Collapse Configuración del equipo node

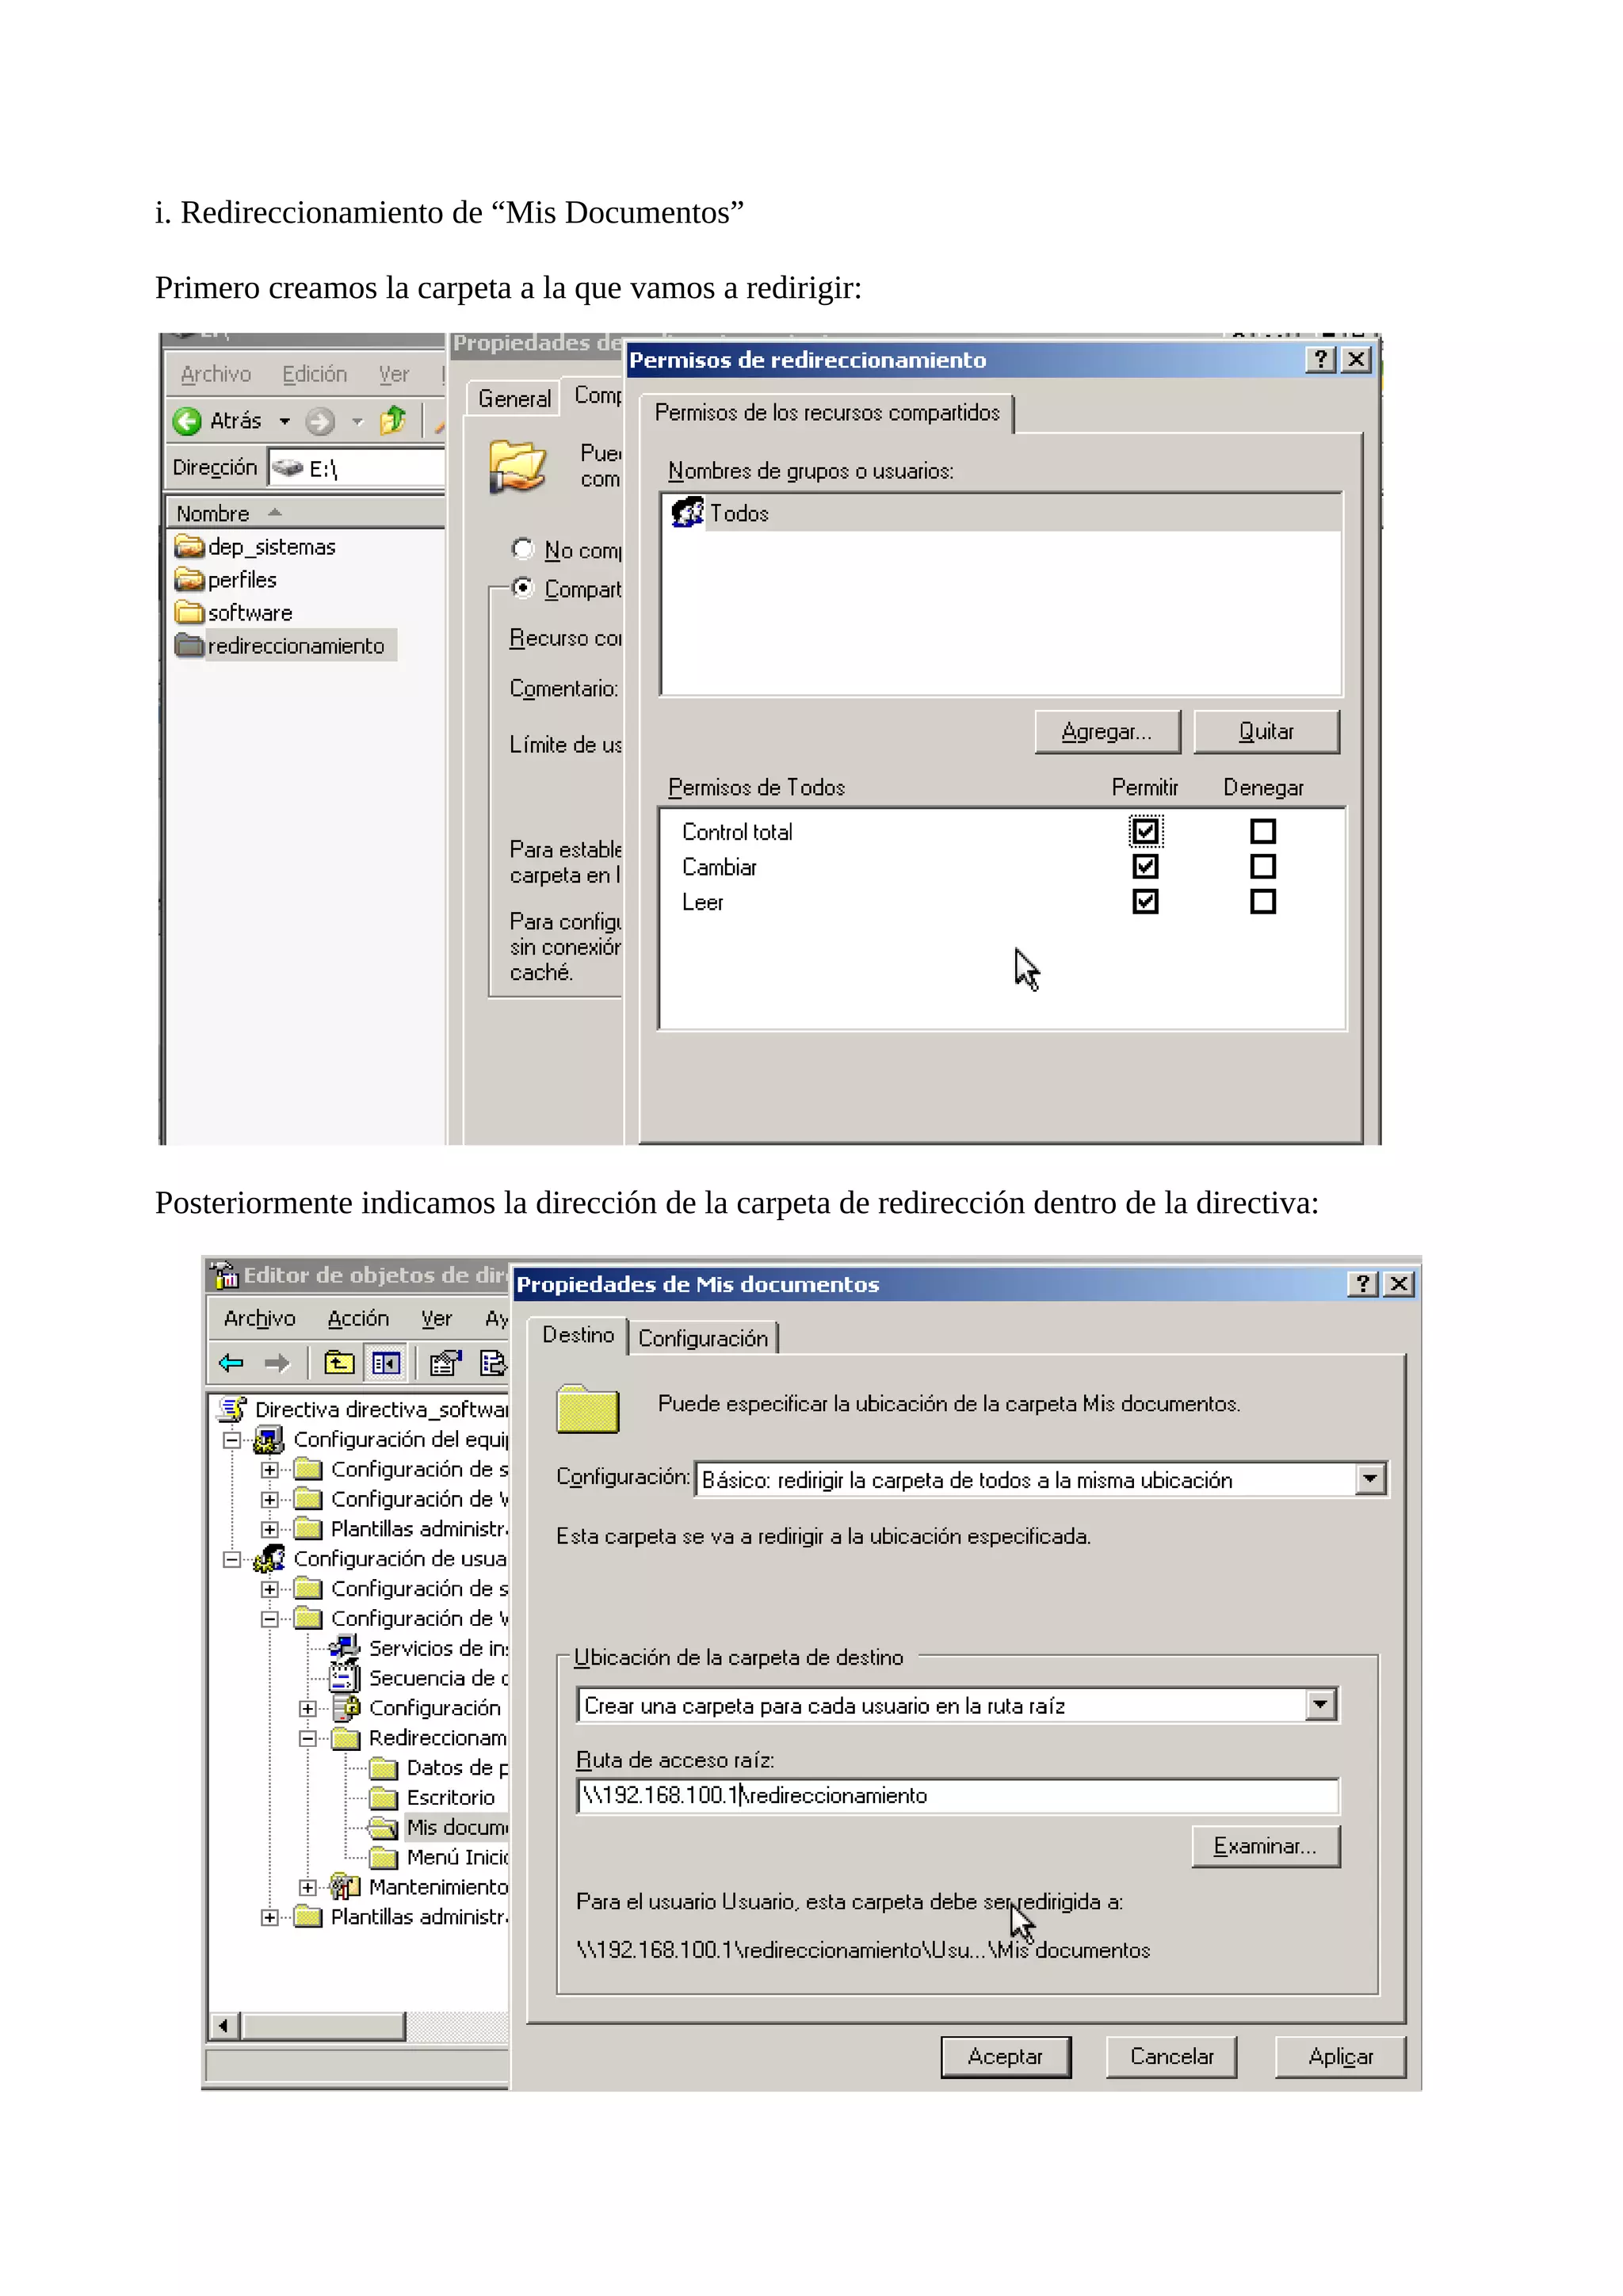tap(232, 1440)
